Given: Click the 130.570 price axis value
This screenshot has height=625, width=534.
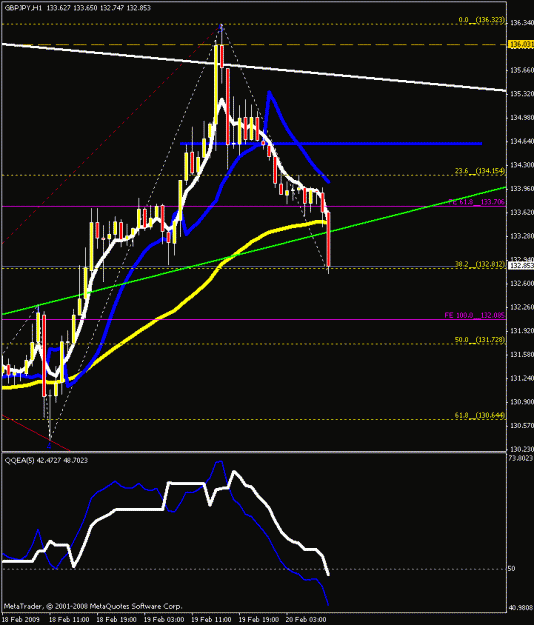Looking at the screenshot, I should click(x=521, y=426).
